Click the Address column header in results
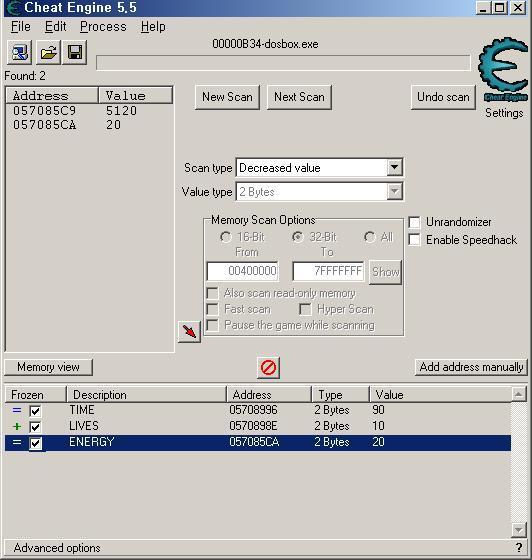Image resolution: width=532 pixels, height=560 pixels. tap(52, 96)
